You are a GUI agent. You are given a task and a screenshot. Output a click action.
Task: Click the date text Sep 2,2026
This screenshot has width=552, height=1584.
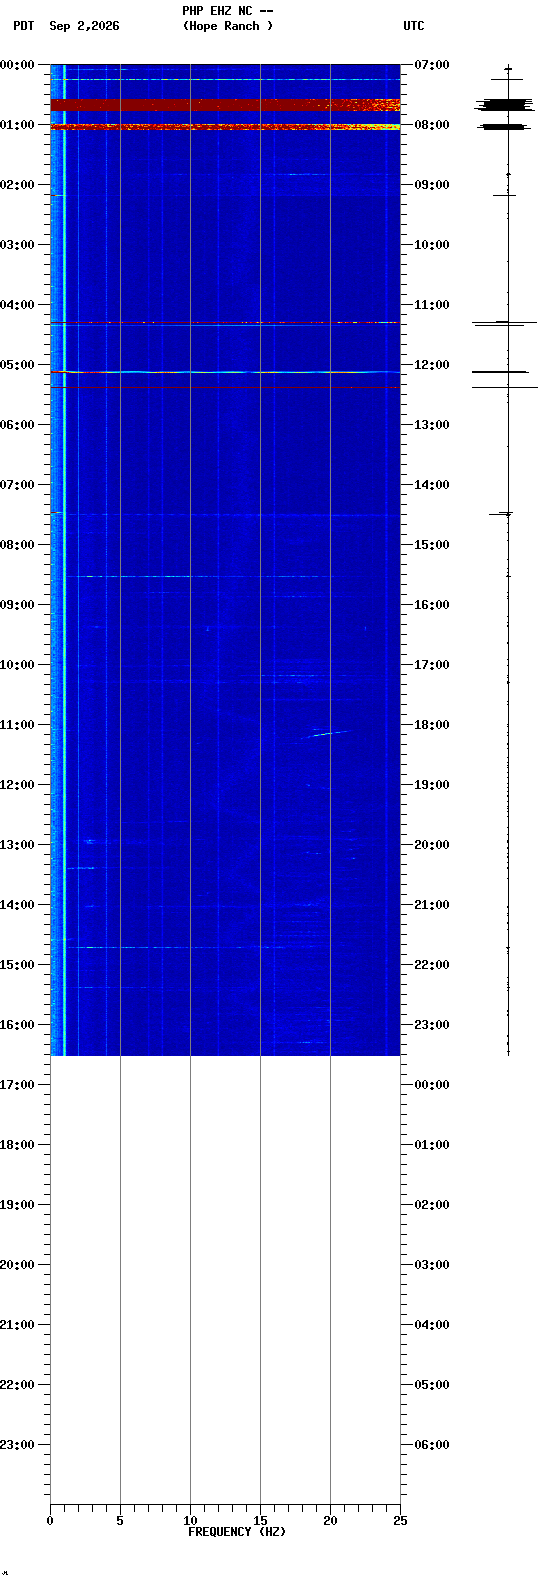(x=84, y=26)
